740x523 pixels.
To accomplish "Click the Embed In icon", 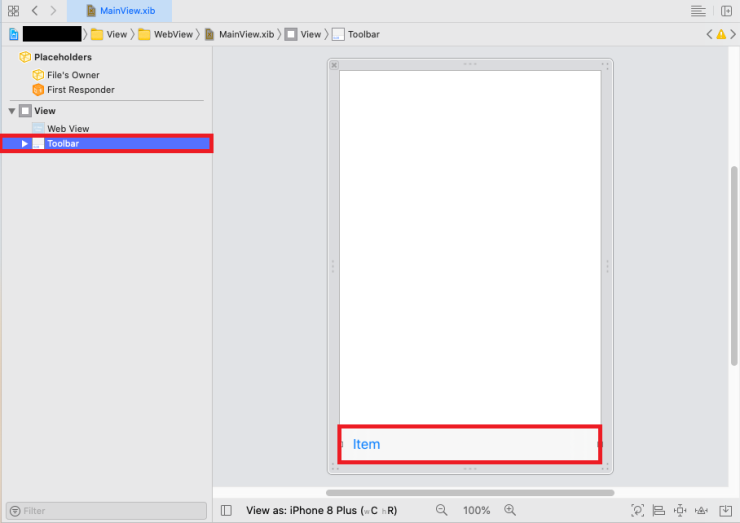I will tap(726, 510).
